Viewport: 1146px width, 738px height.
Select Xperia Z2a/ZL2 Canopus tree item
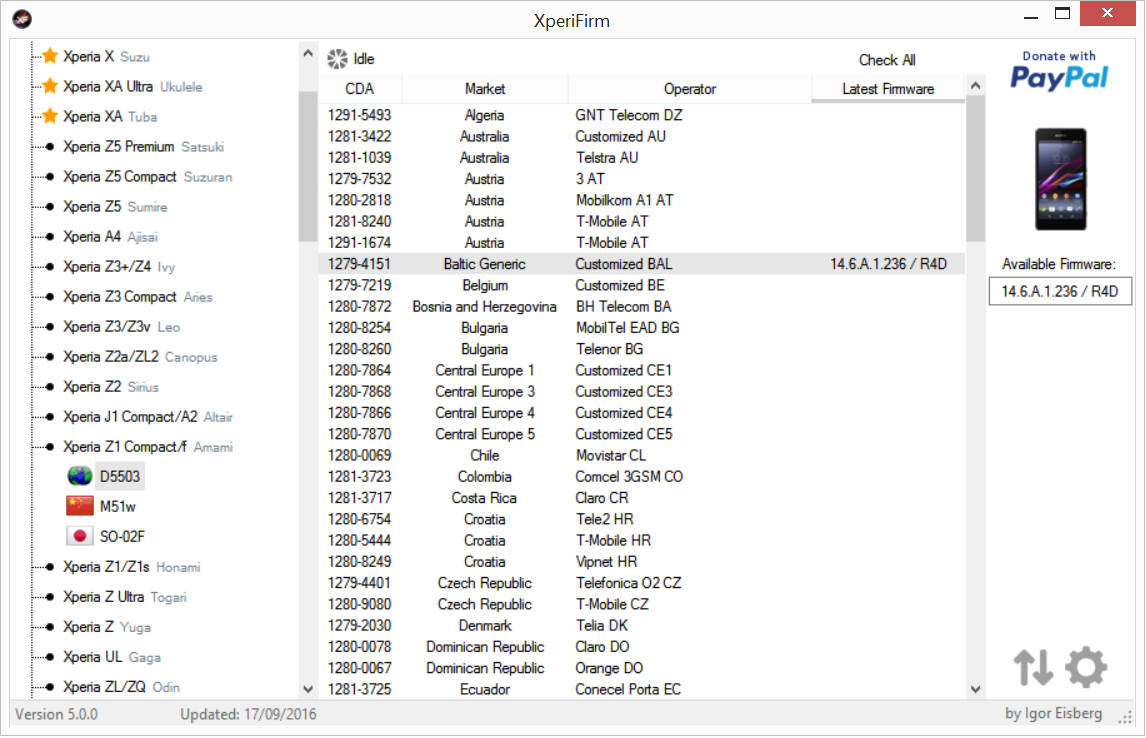(x=140, y=357)
